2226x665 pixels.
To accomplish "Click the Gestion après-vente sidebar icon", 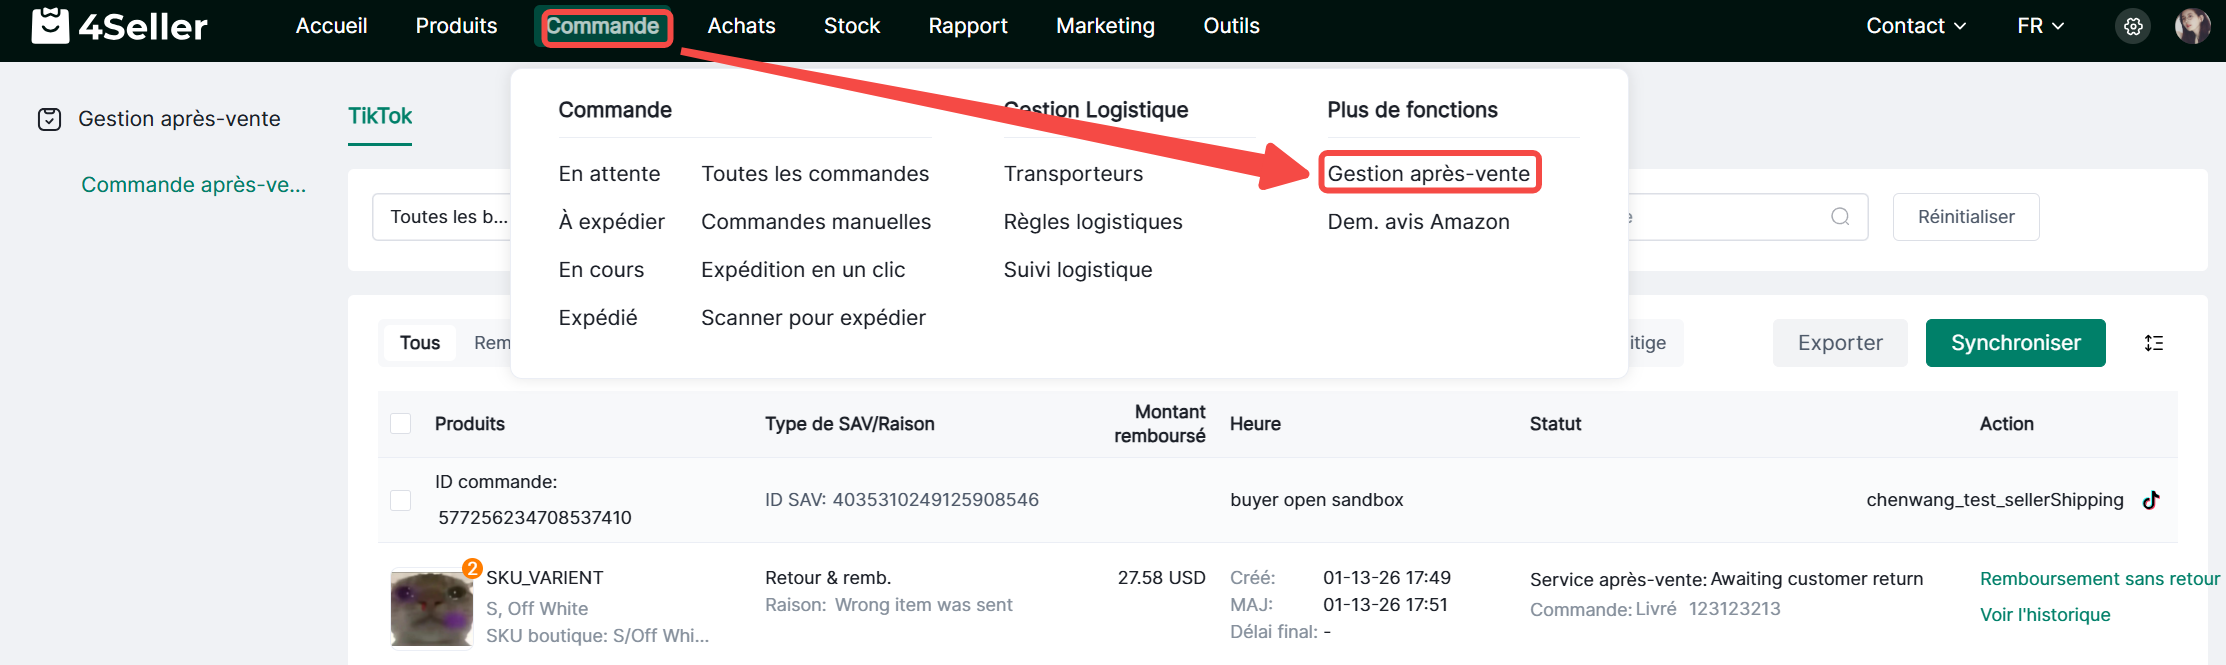I will point(50,120).
